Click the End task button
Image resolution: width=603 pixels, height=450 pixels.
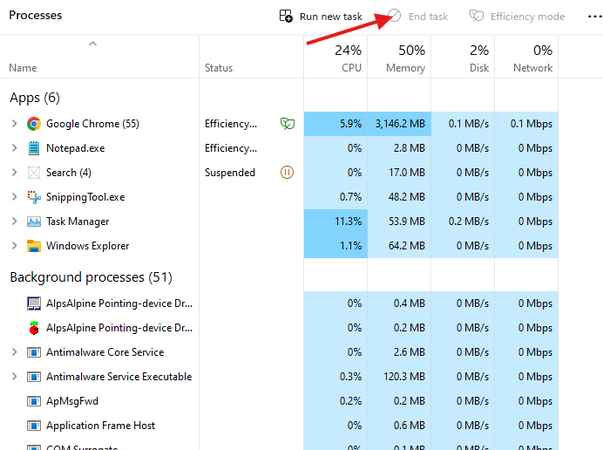pos(418,17)
